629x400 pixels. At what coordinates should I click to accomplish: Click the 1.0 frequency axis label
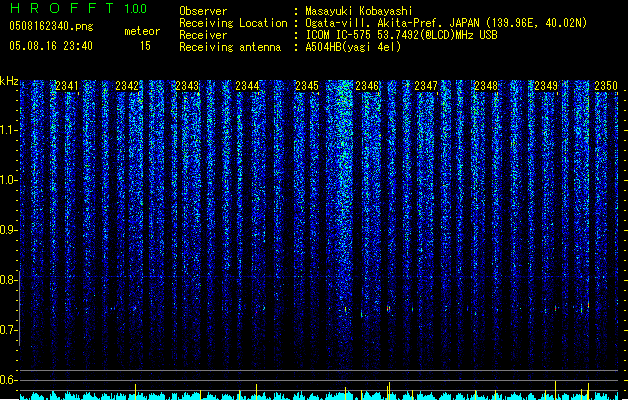coord(8,180)
